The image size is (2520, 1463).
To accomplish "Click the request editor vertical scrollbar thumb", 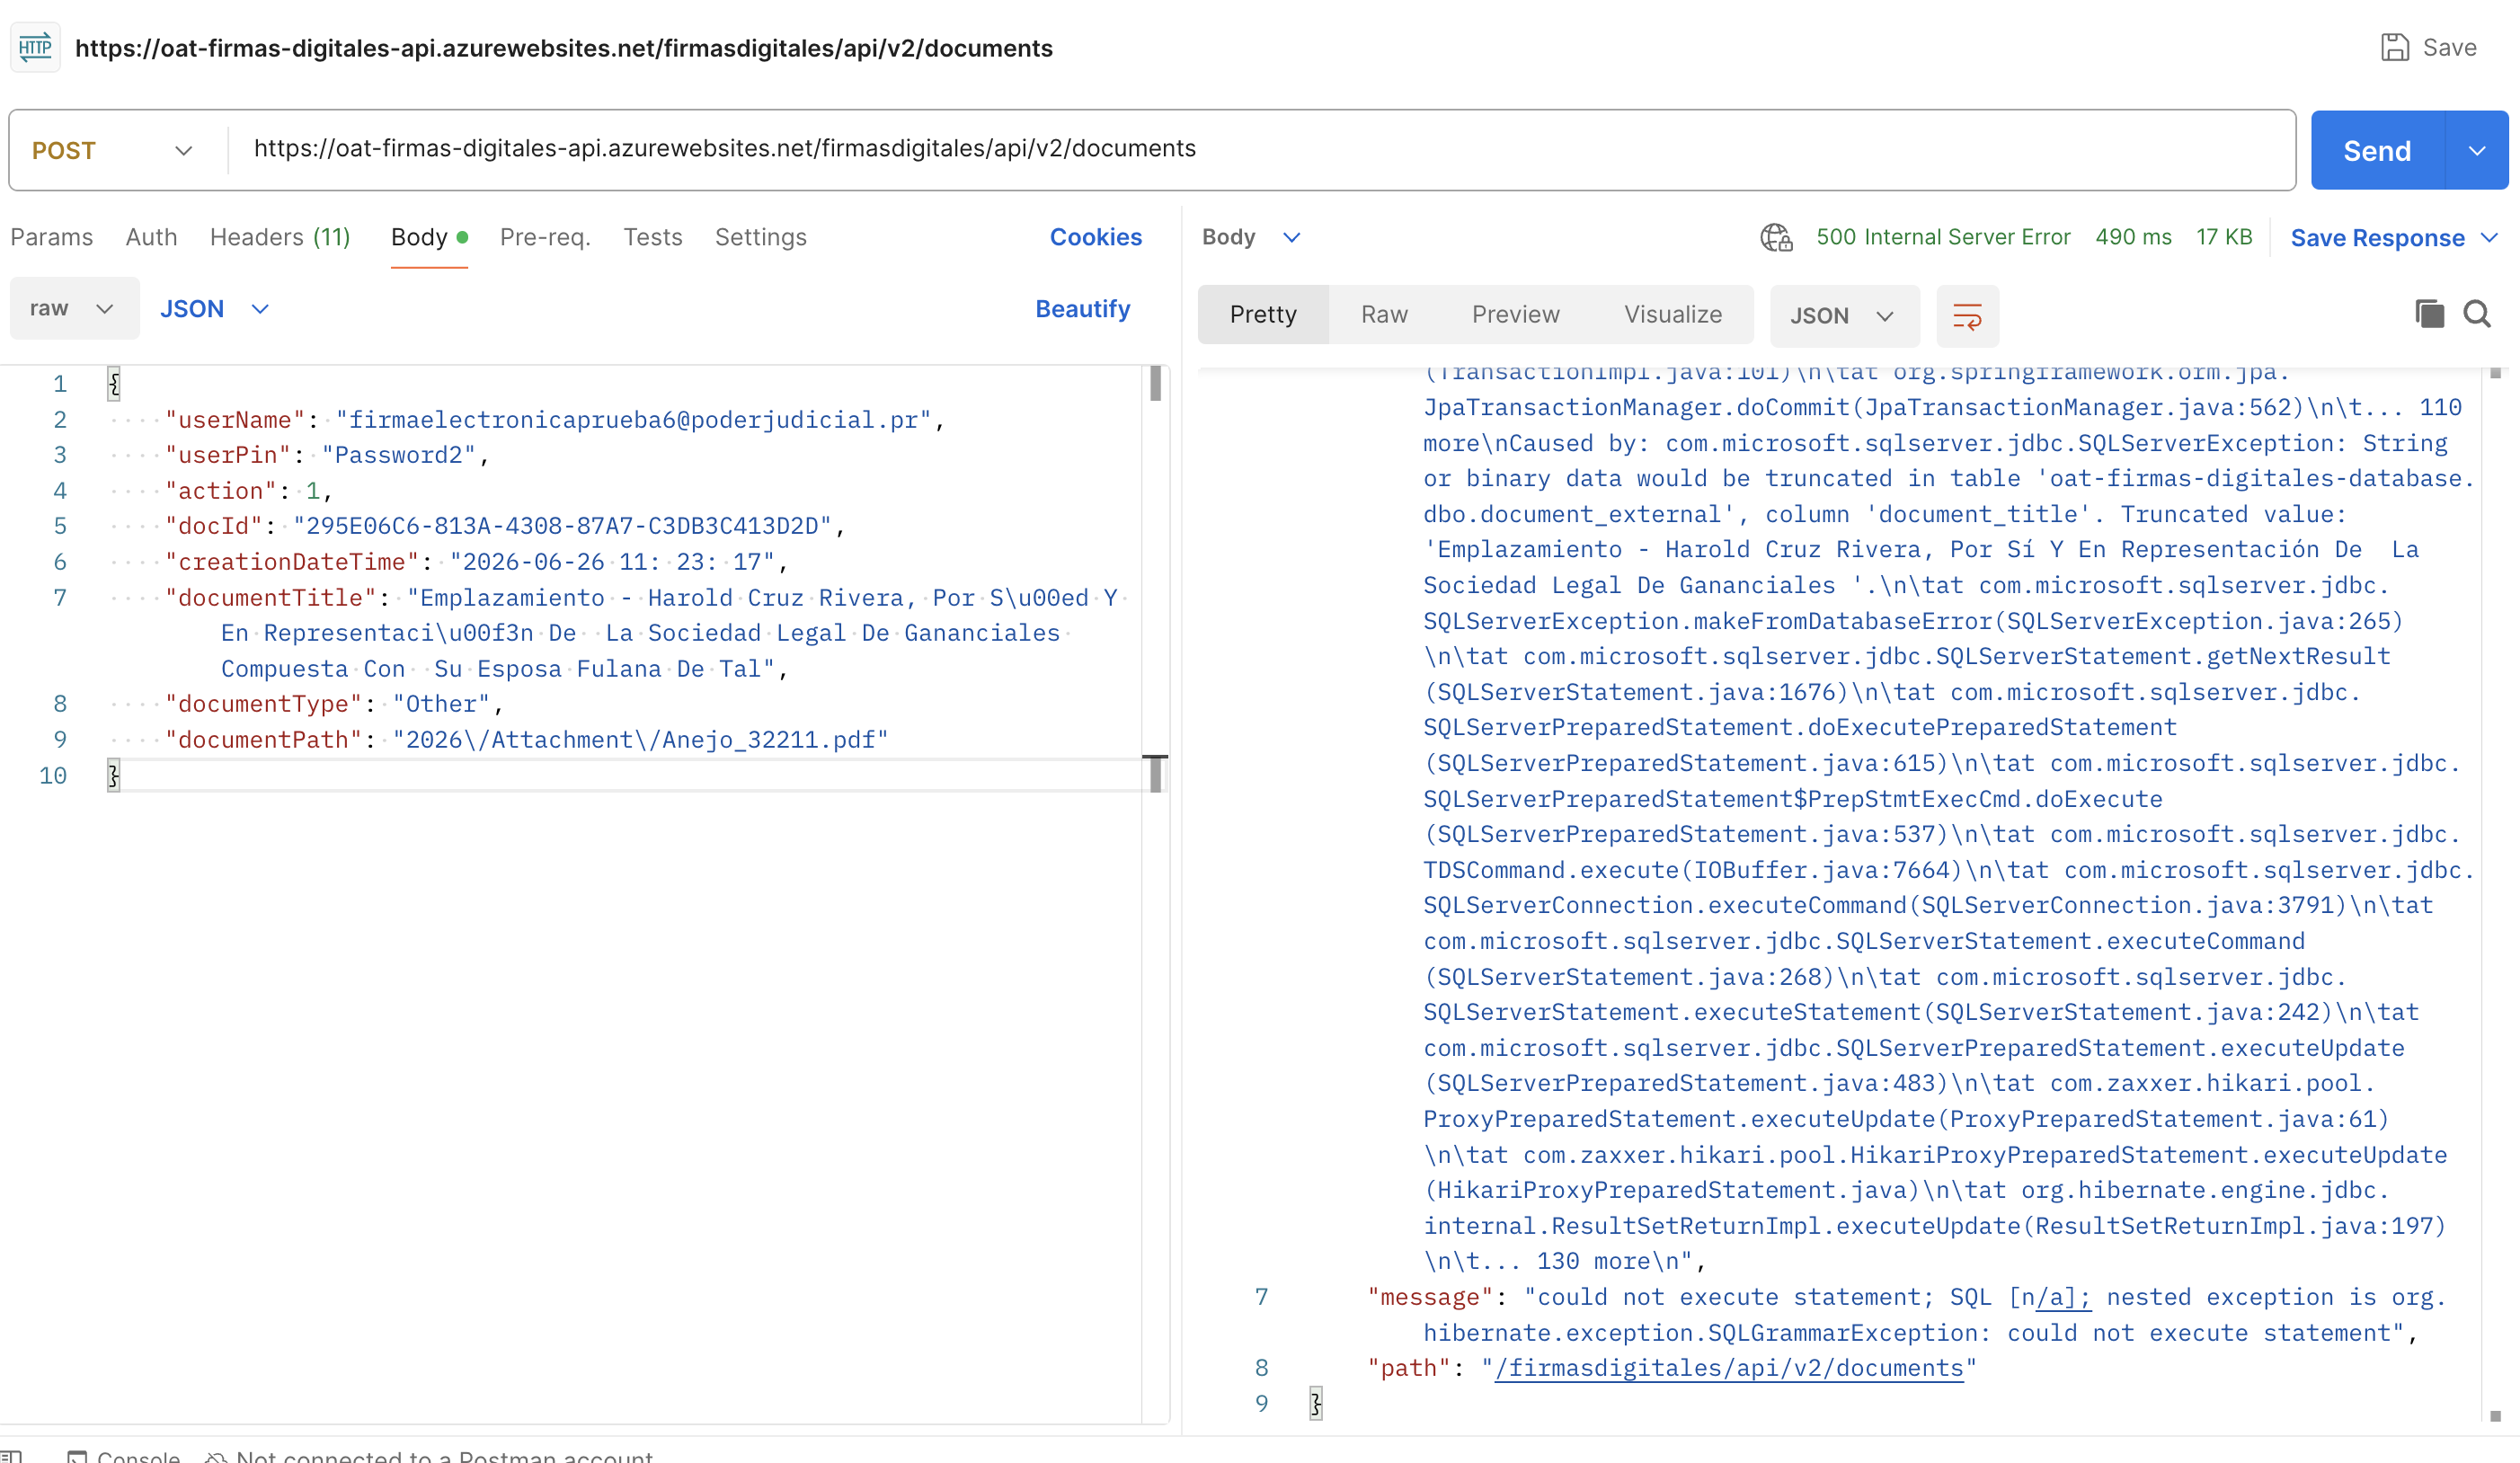I will coord(1155,384).
